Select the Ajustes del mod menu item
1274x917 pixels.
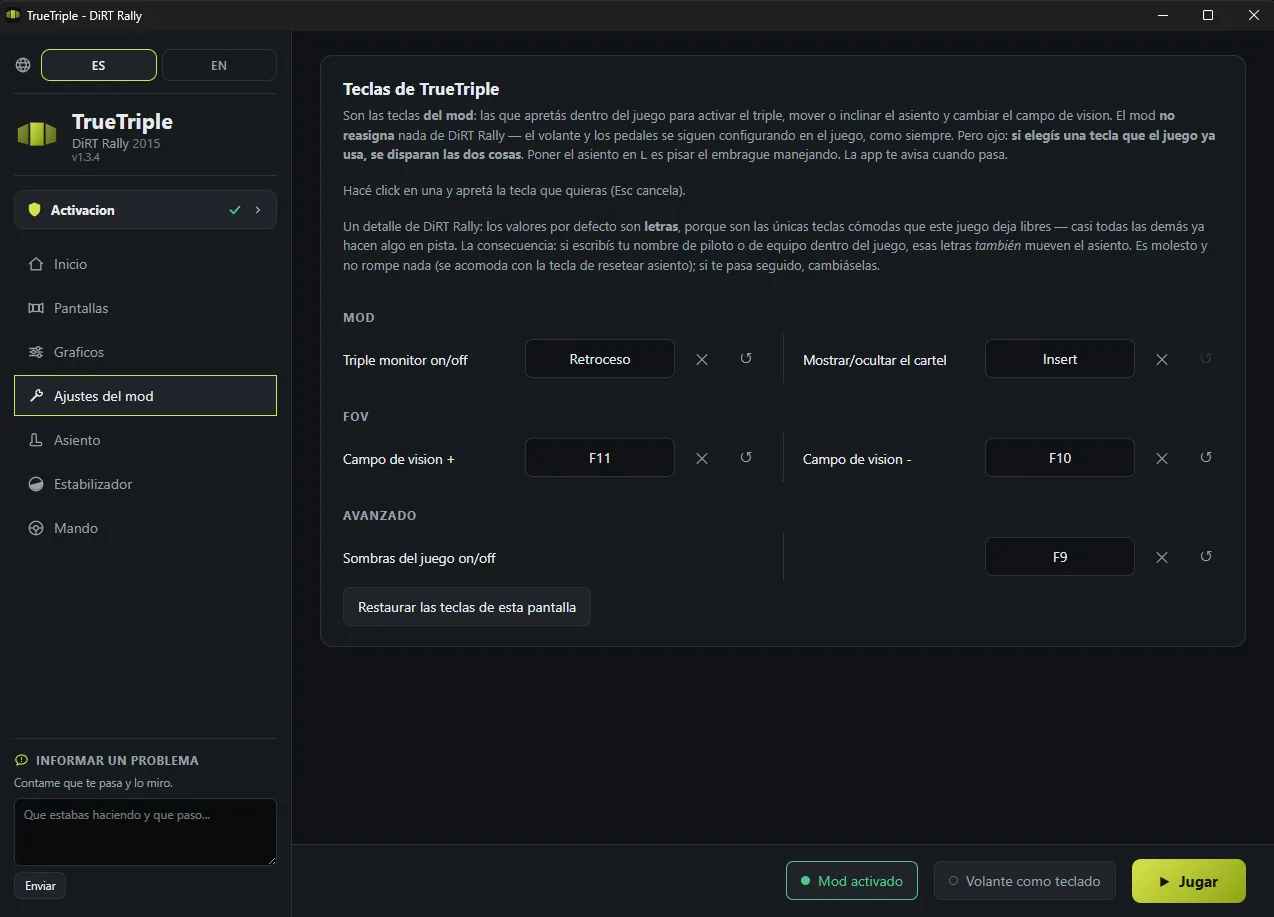point(145,396)
